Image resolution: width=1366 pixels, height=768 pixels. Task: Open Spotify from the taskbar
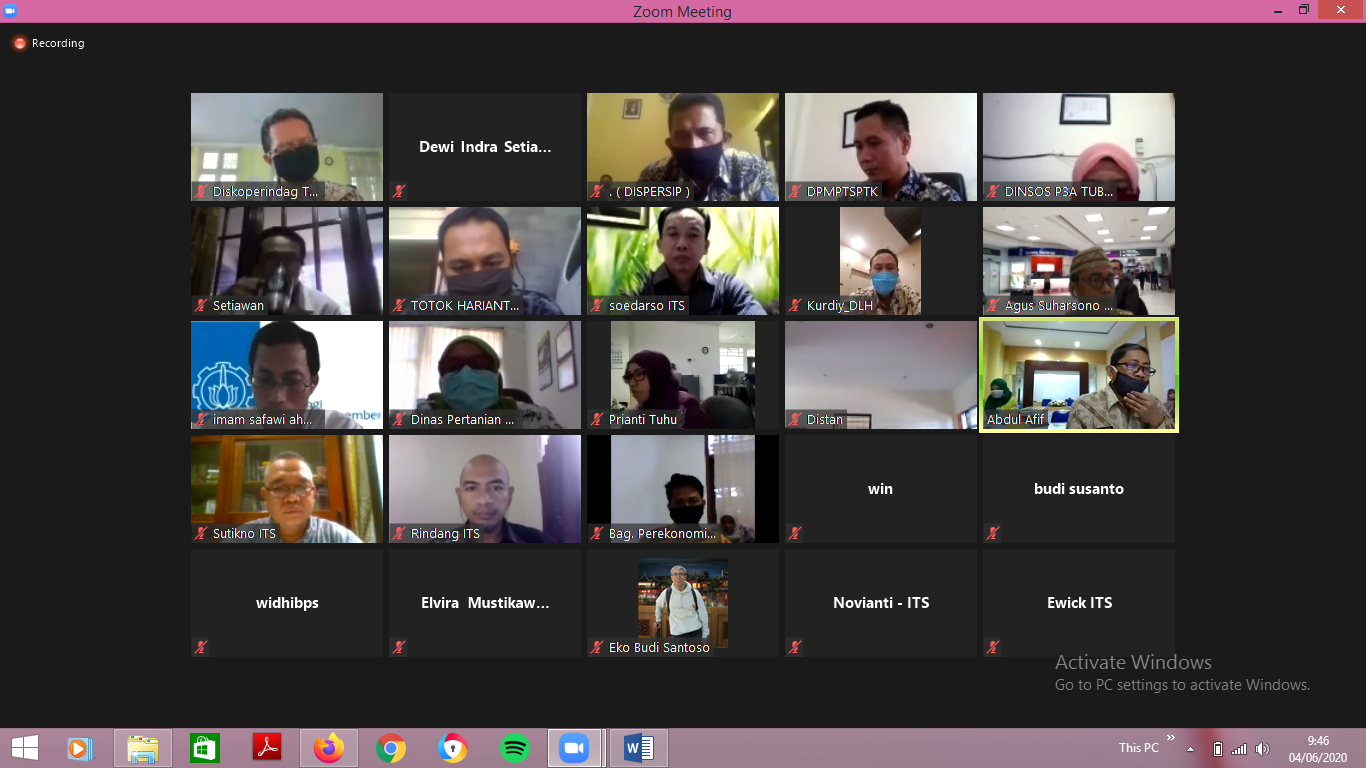click(x=515, y=748)
